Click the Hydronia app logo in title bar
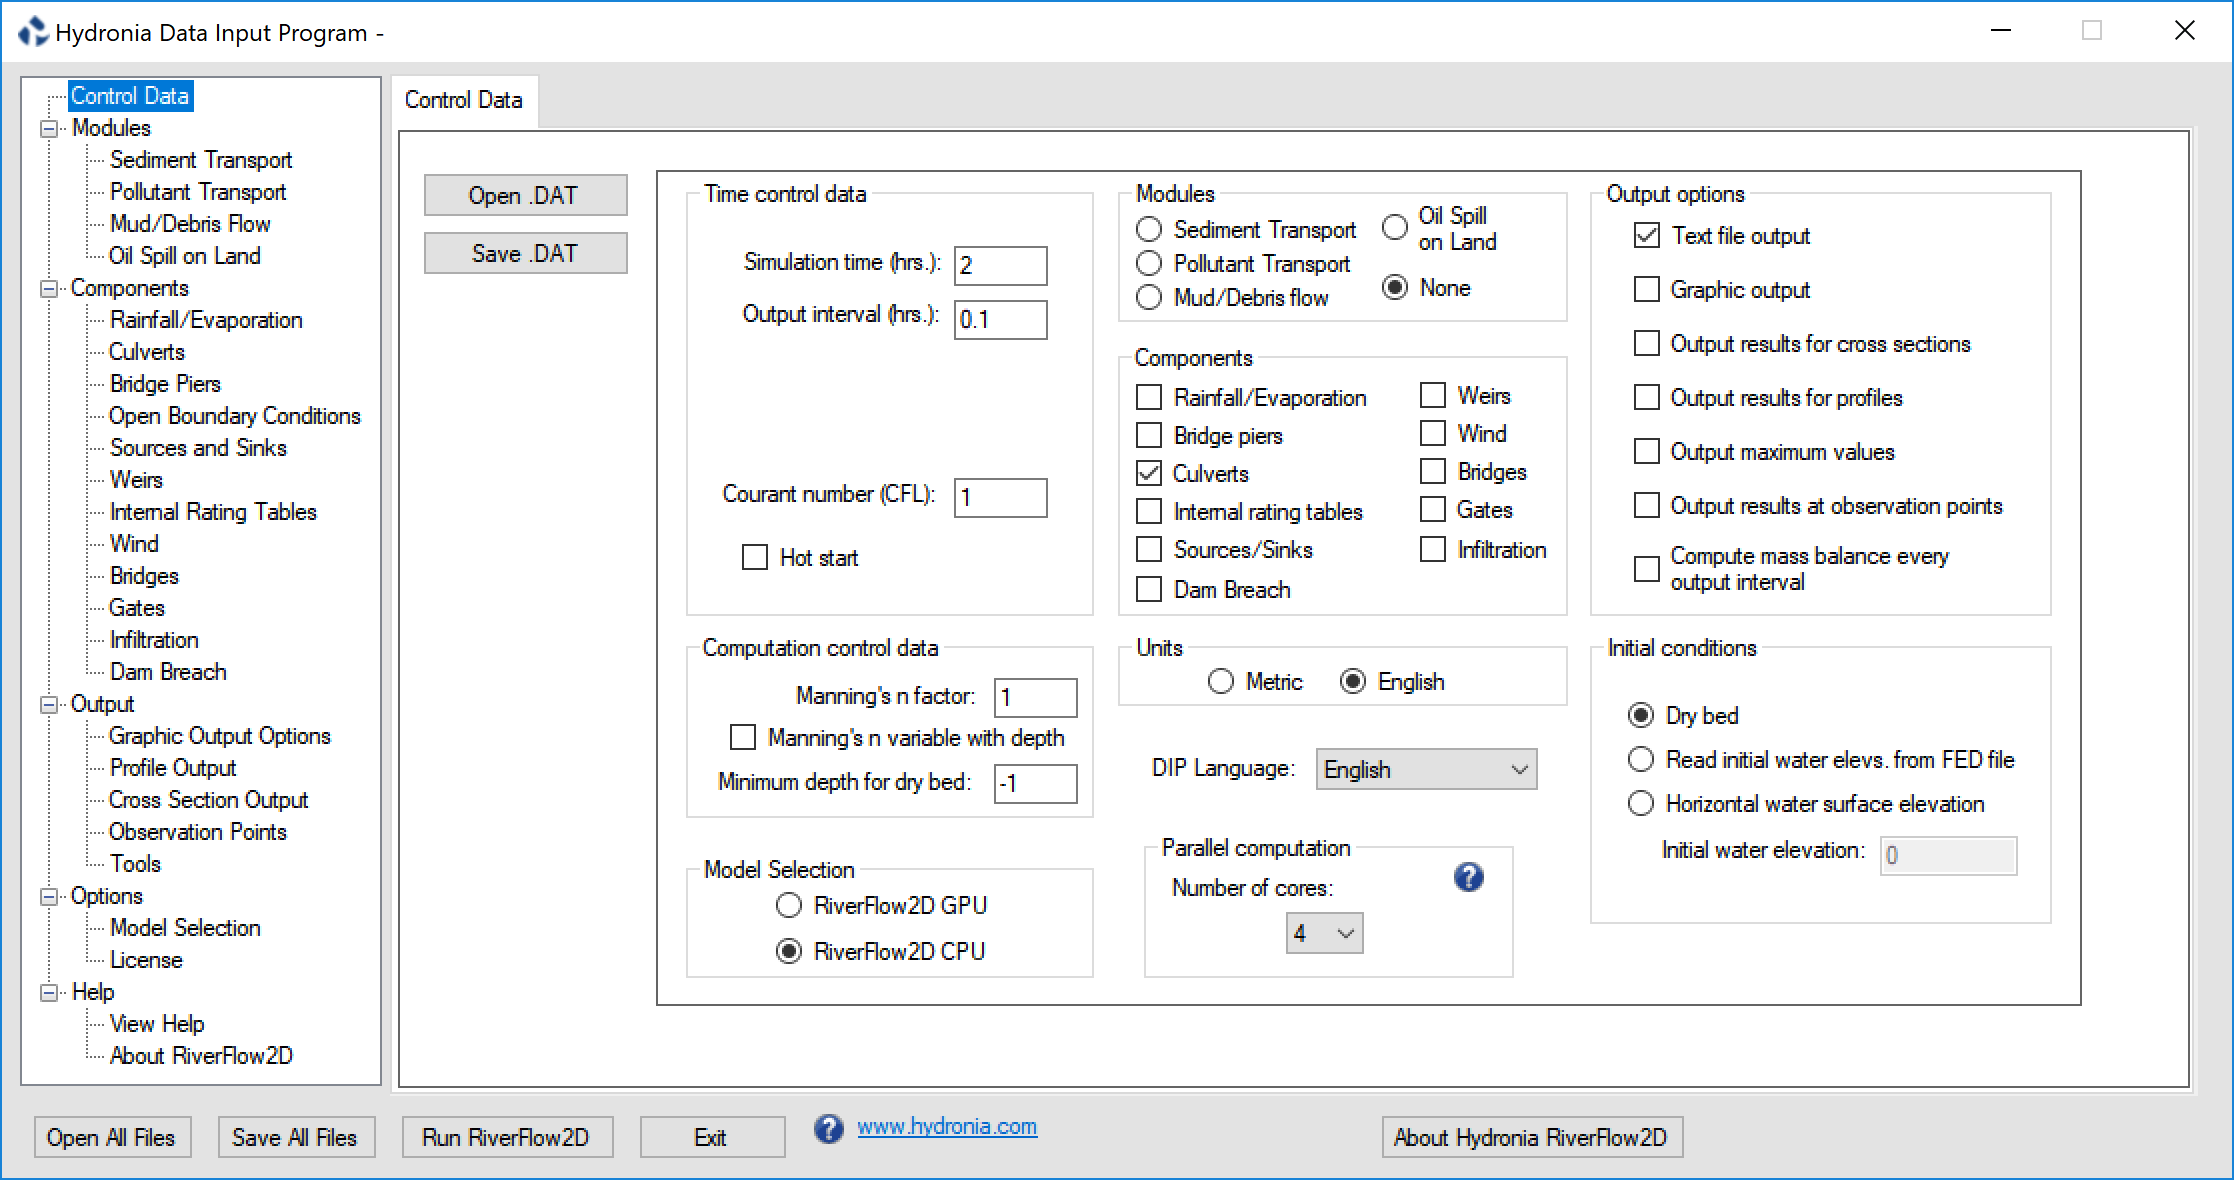Image resolution: width=2234 pixels, height=1180 pixels. (33, 32)
